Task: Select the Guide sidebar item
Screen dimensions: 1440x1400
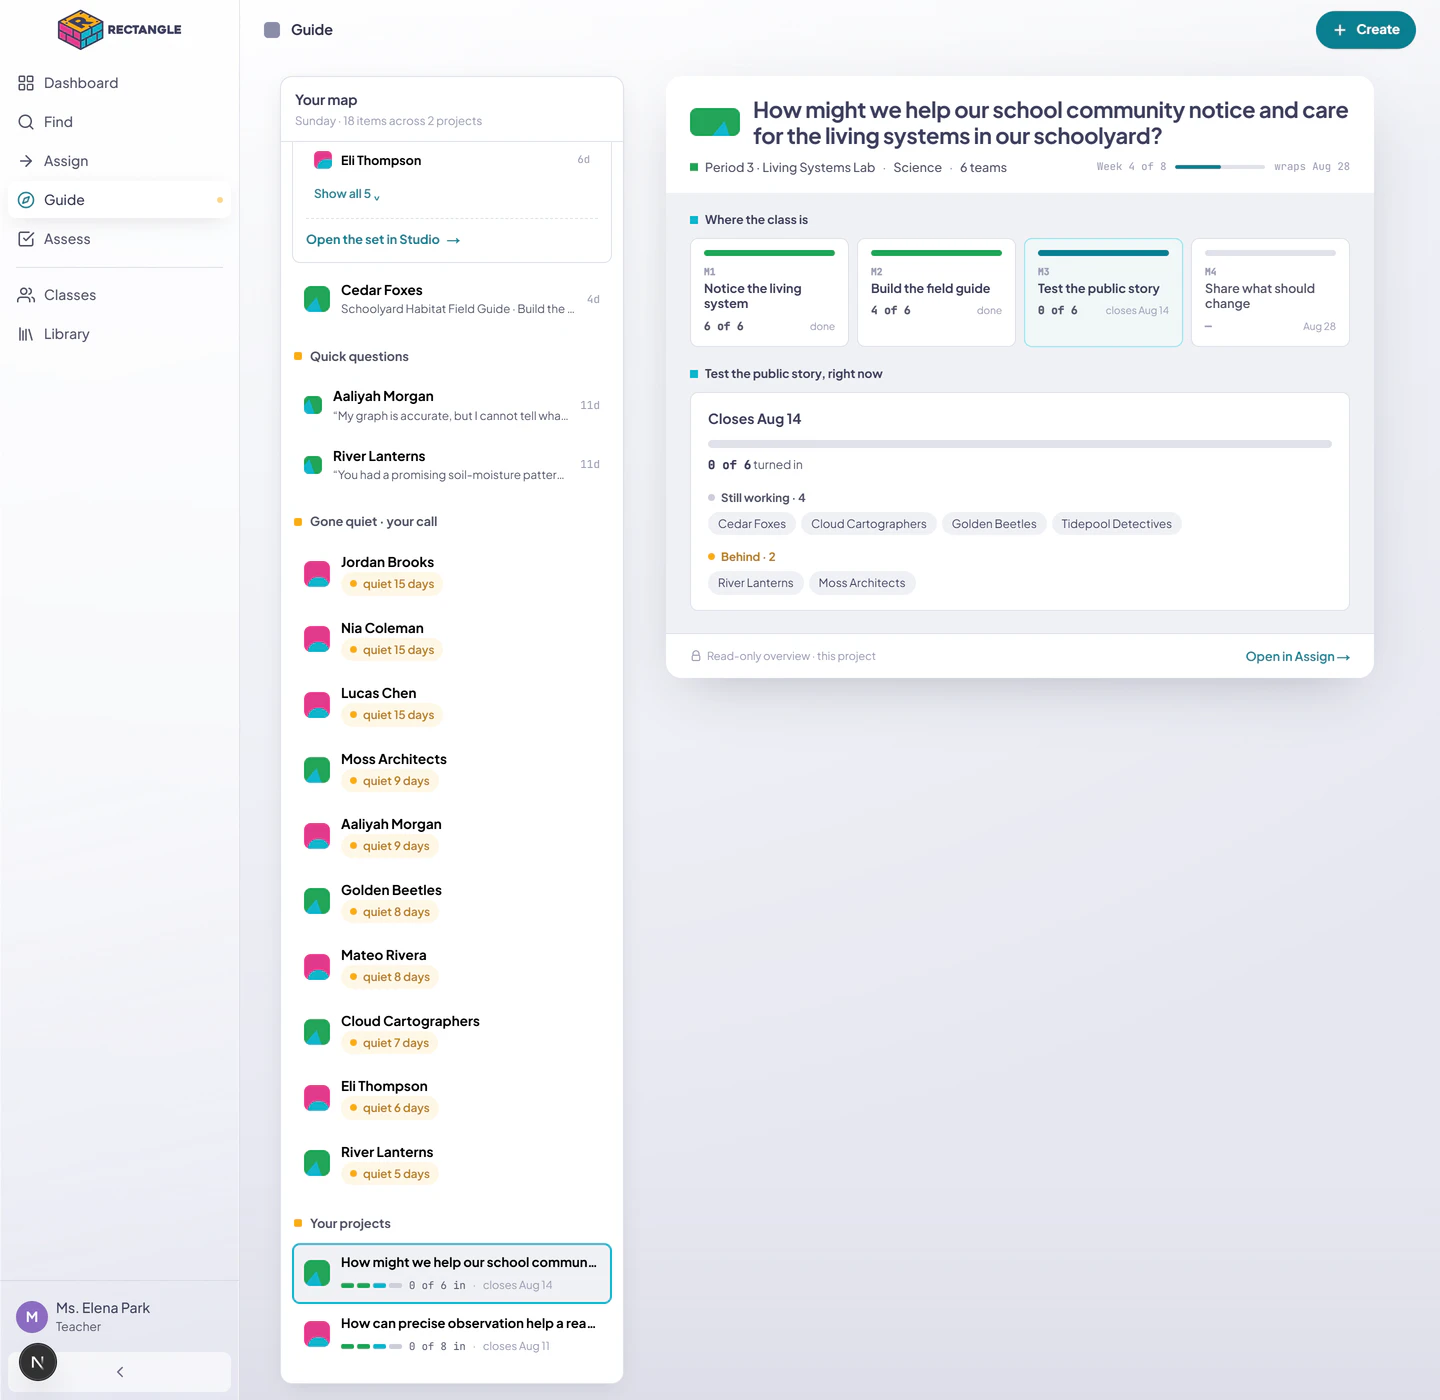Action: 119,200
